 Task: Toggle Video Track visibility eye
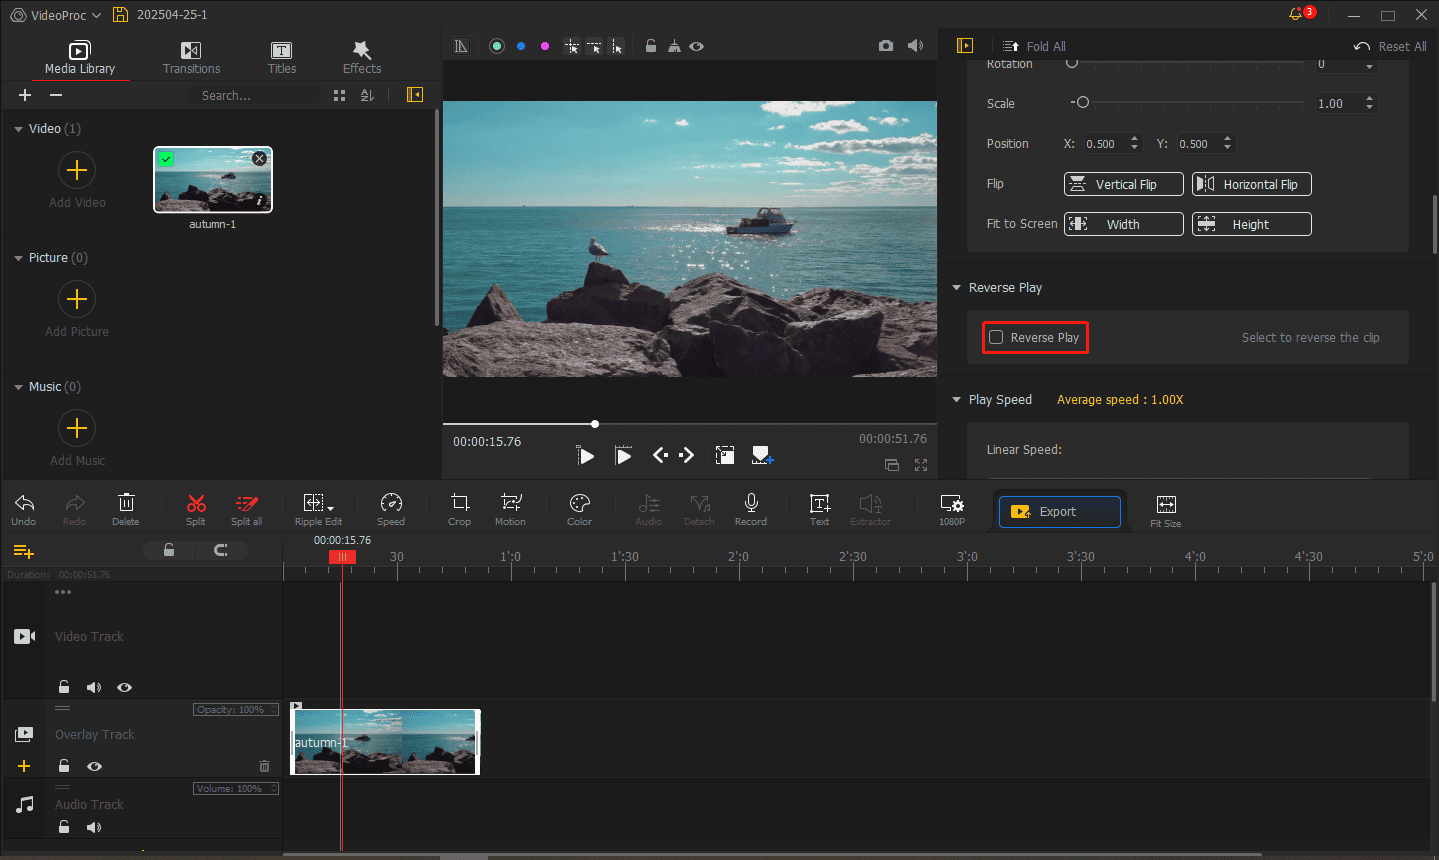124,687
